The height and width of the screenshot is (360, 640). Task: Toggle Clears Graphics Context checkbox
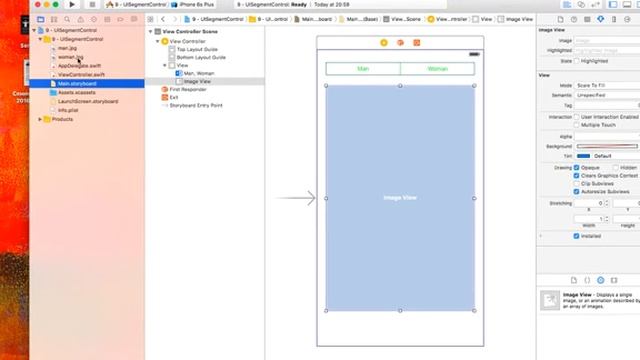(x=576, y=176)
